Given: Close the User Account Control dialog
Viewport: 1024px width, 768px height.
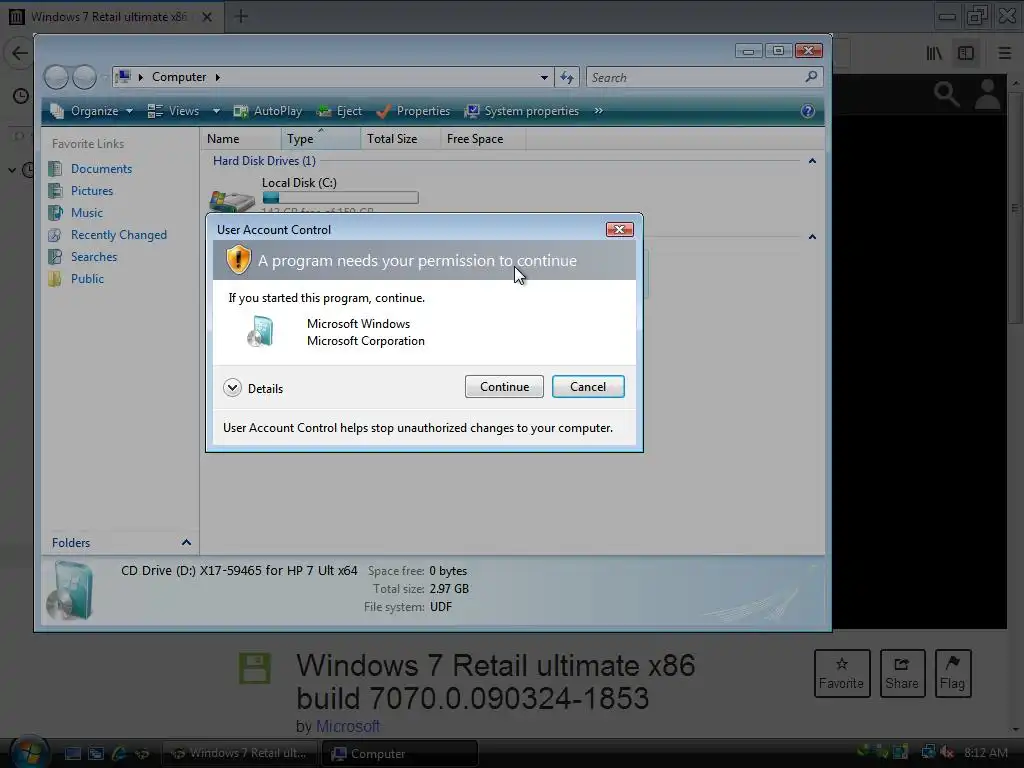Looking at the screenshot, I should [x=619, y=229].
